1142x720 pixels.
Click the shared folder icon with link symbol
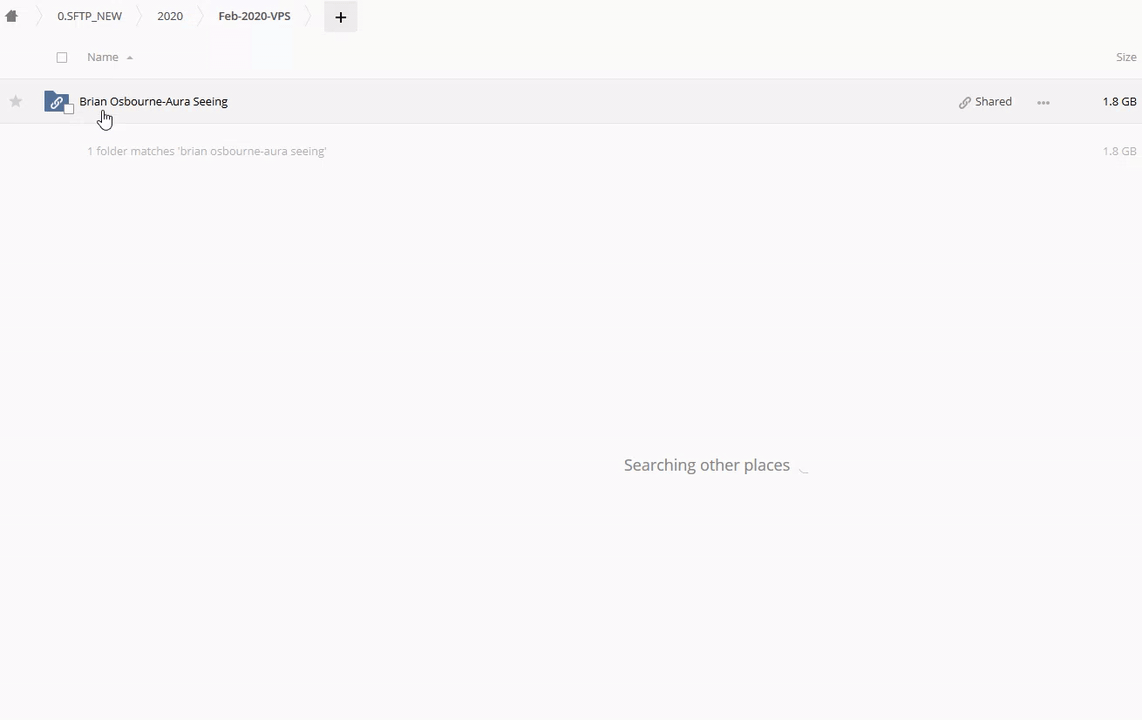point(56,101)
